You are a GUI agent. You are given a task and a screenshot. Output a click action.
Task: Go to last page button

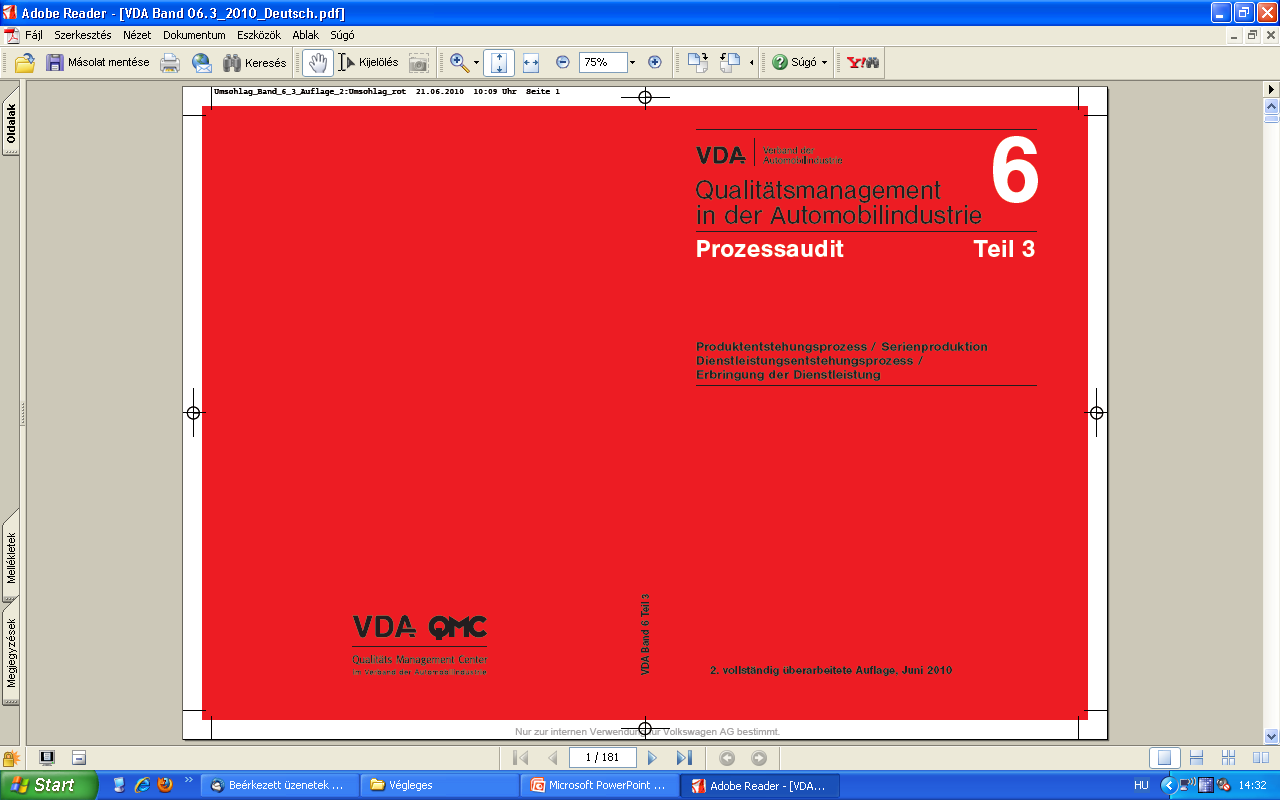click(685, 758)
